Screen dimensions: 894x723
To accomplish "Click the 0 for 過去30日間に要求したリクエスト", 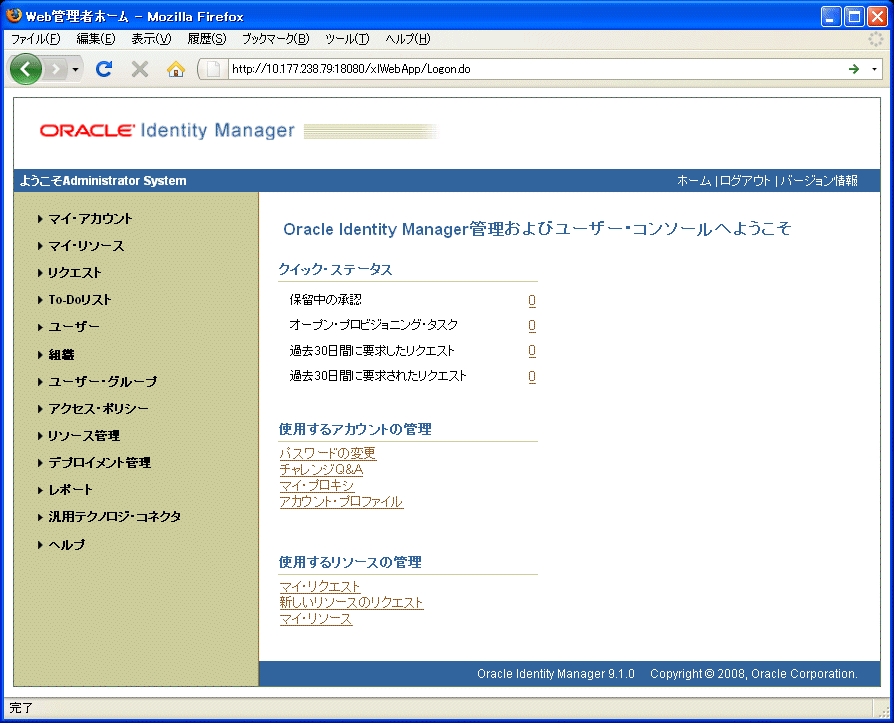I will click(532, 351).
